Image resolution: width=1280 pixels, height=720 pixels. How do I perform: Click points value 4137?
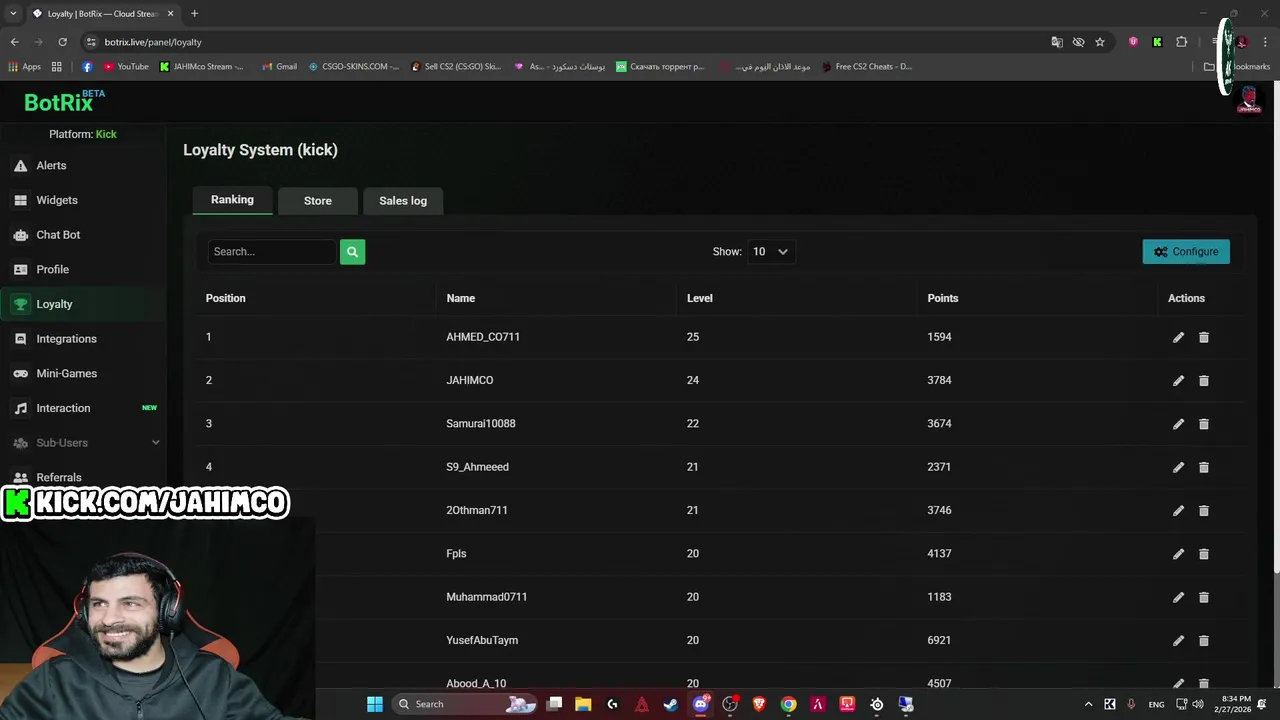(x=939, y=554)
